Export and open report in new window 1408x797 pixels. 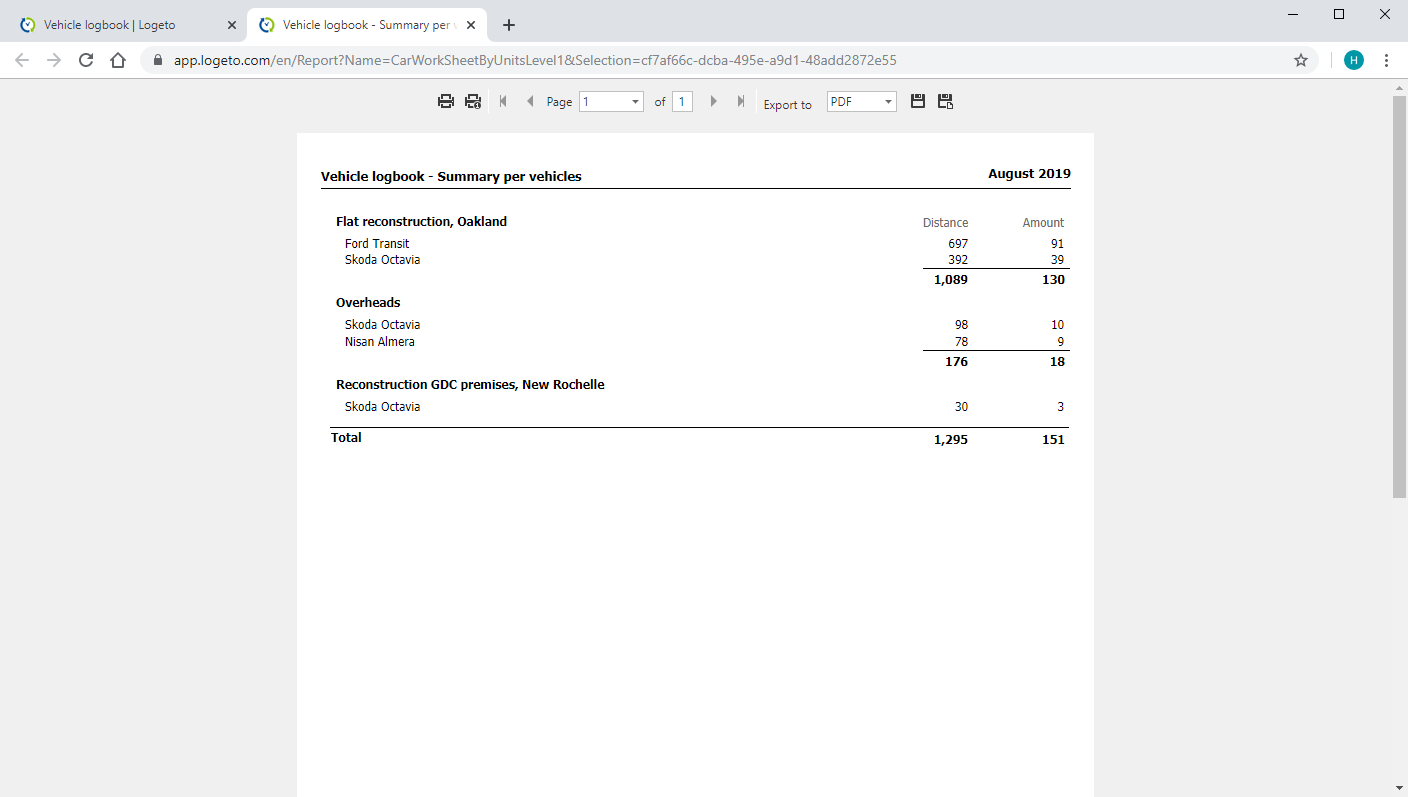tap(945, 101)
